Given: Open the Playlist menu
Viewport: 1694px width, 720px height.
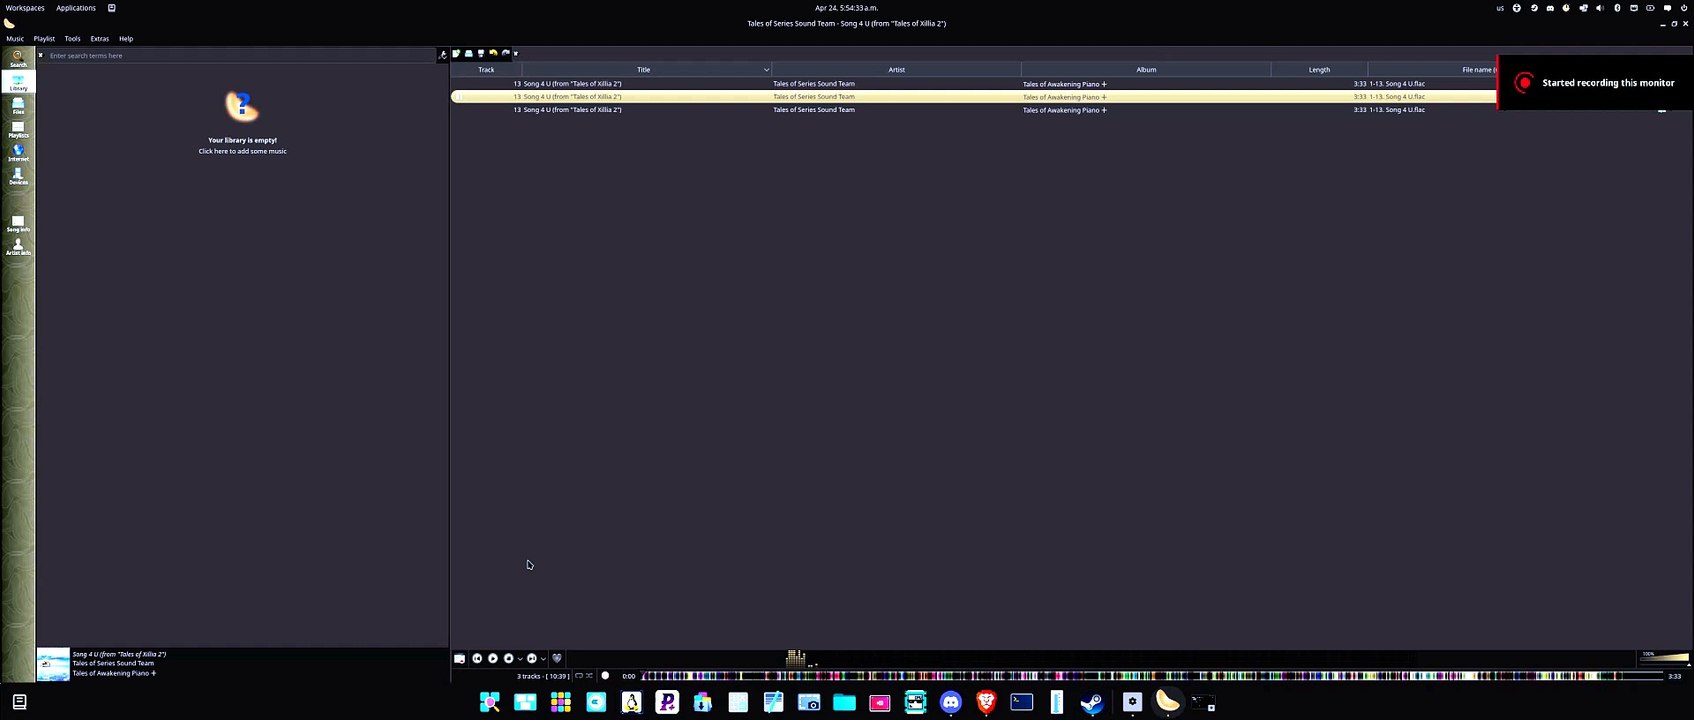Looking at the screenshot, I should pos(44,39).
